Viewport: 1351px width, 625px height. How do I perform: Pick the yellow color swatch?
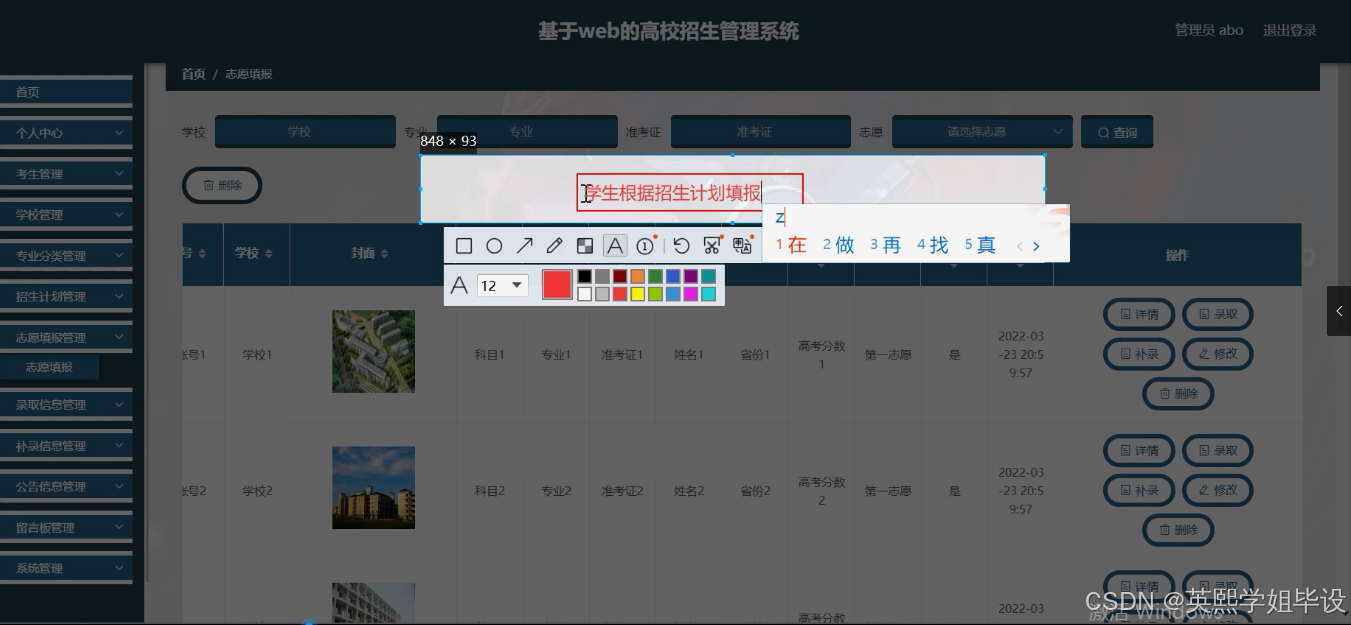pos(638,294)
